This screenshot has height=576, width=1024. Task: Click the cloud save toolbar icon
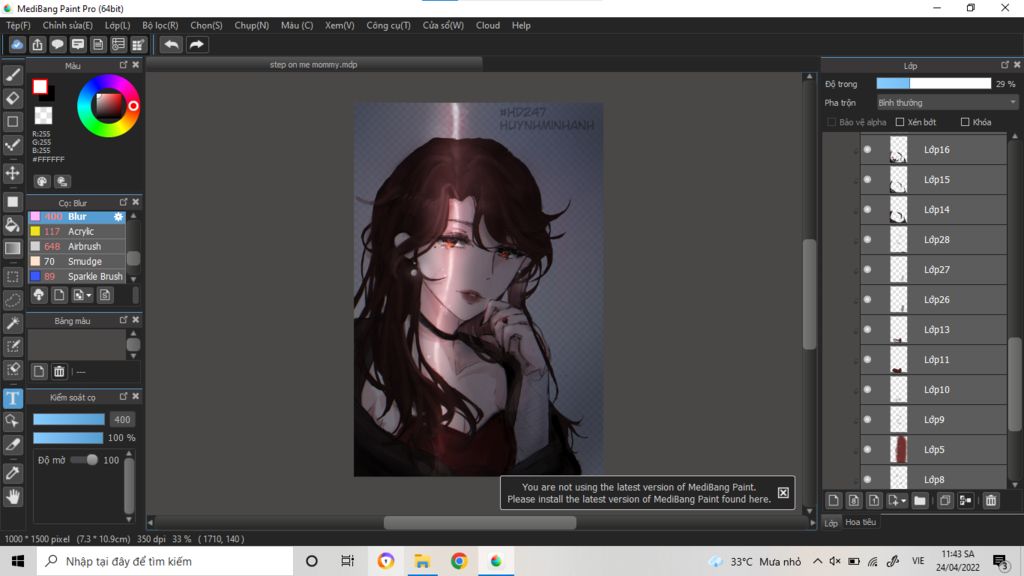coord(17,44)
